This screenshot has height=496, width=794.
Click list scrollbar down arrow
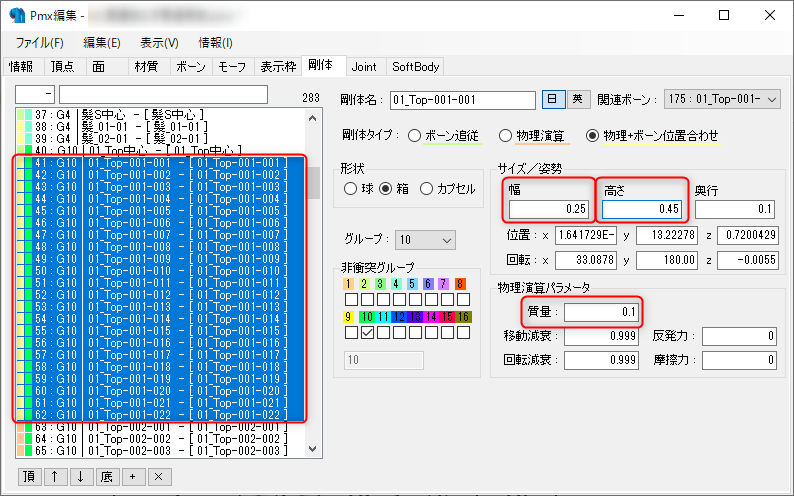point(312,448)
